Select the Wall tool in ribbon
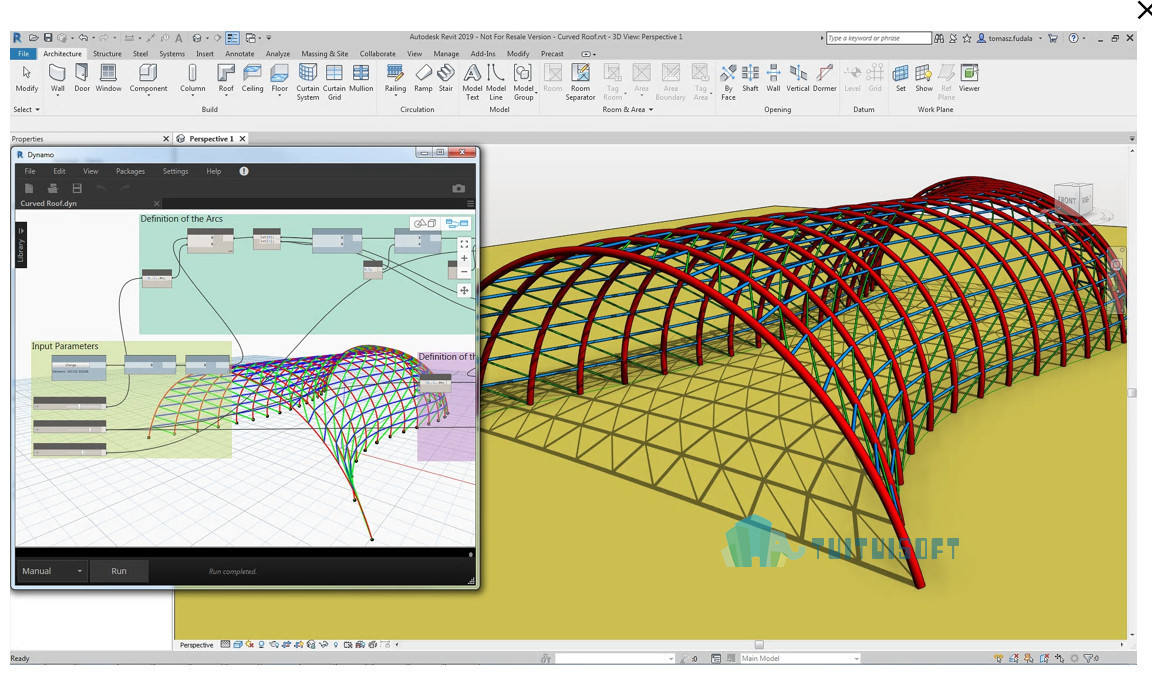Screen dimensions: 1152x681 coord(57,78)
